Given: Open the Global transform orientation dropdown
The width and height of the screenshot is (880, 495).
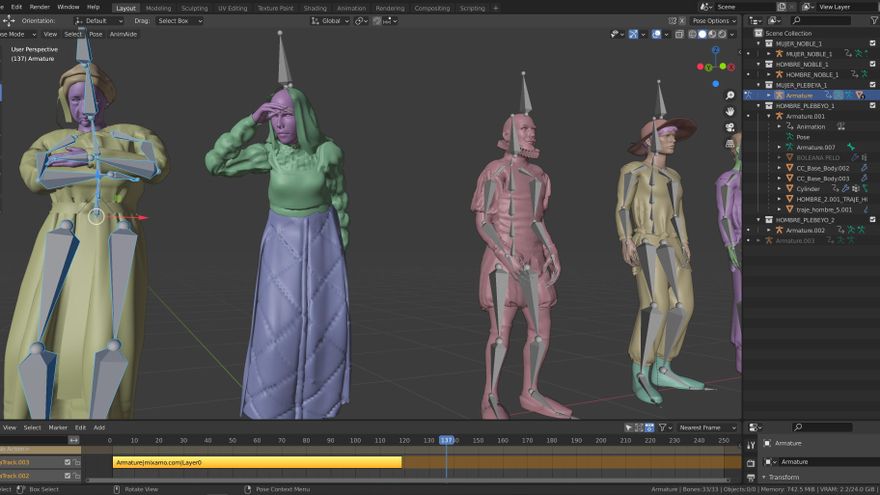Looking at the screenshot, I should point(330,21).
